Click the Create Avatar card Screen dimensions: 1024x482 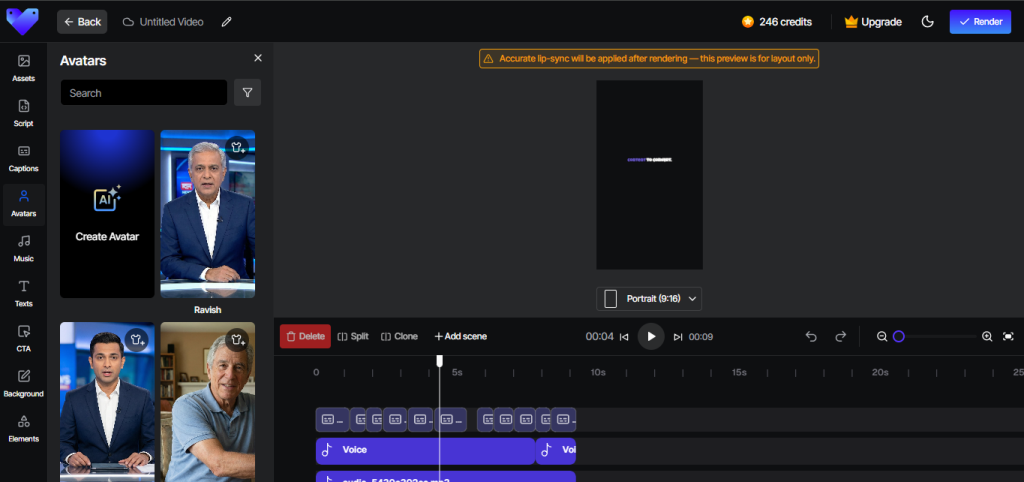click(x=107, y=214)
